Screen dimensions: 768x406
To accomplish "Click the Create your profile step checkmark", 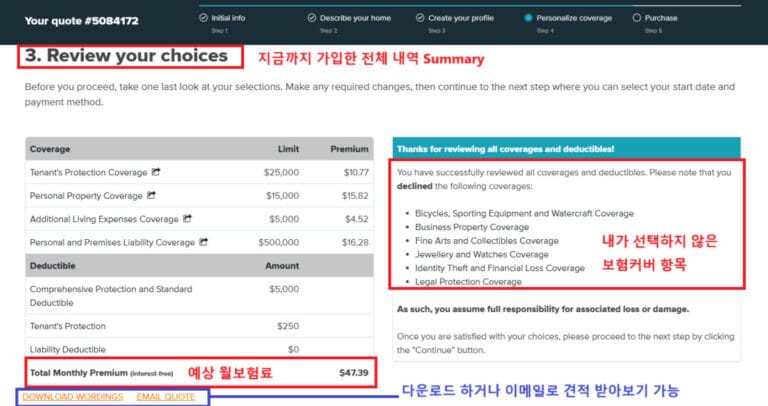I will (420, 17).
